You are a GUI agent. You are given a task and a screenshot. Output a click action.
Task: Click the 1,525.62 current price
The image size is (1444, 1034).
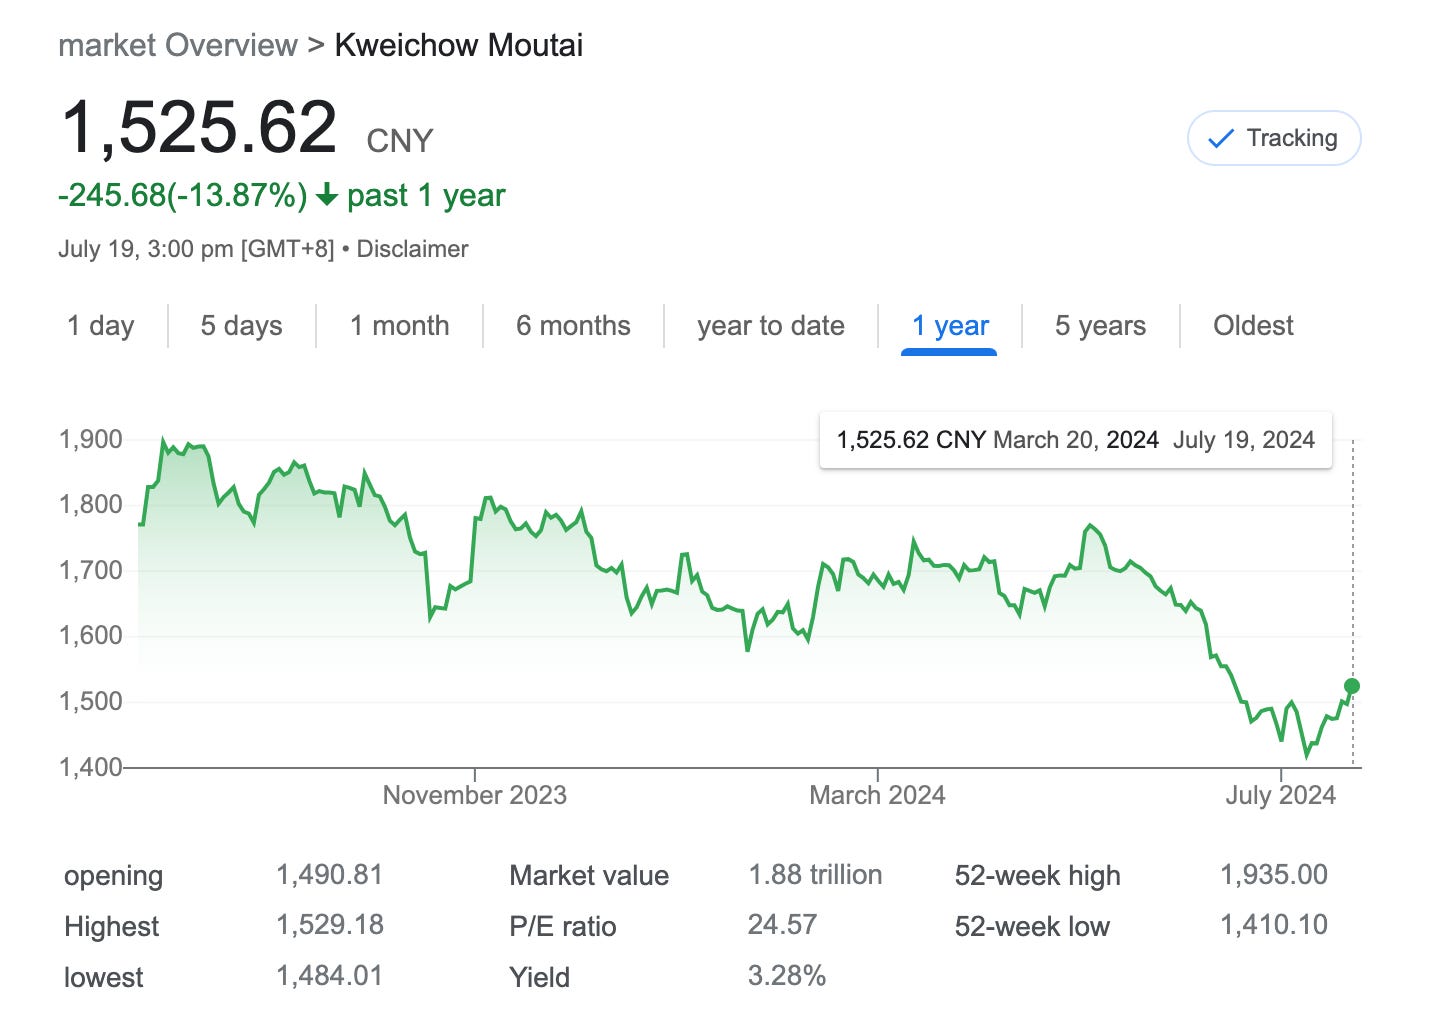pos(200,128)
